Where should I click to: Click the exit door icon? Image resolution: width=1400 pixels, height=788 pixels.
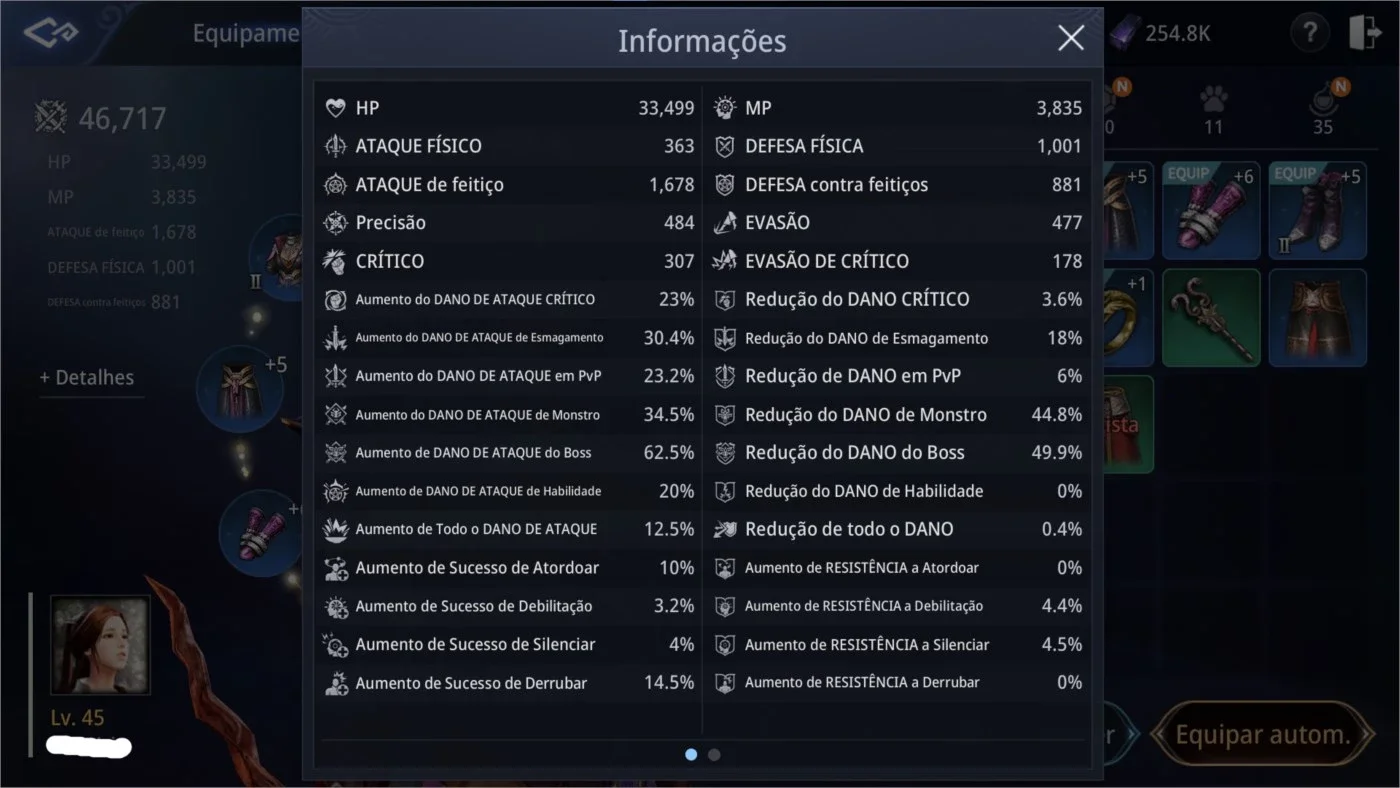(1365, 33)
